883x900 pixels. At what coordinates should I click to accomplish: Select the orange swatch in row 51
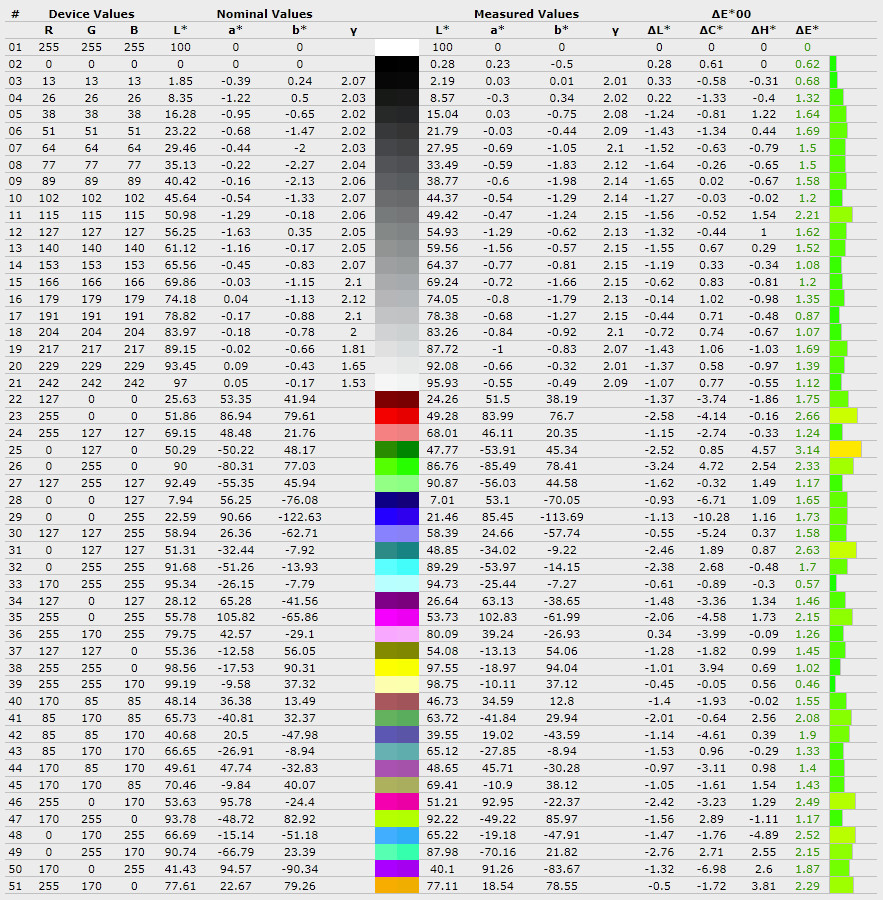coord(397,885)
